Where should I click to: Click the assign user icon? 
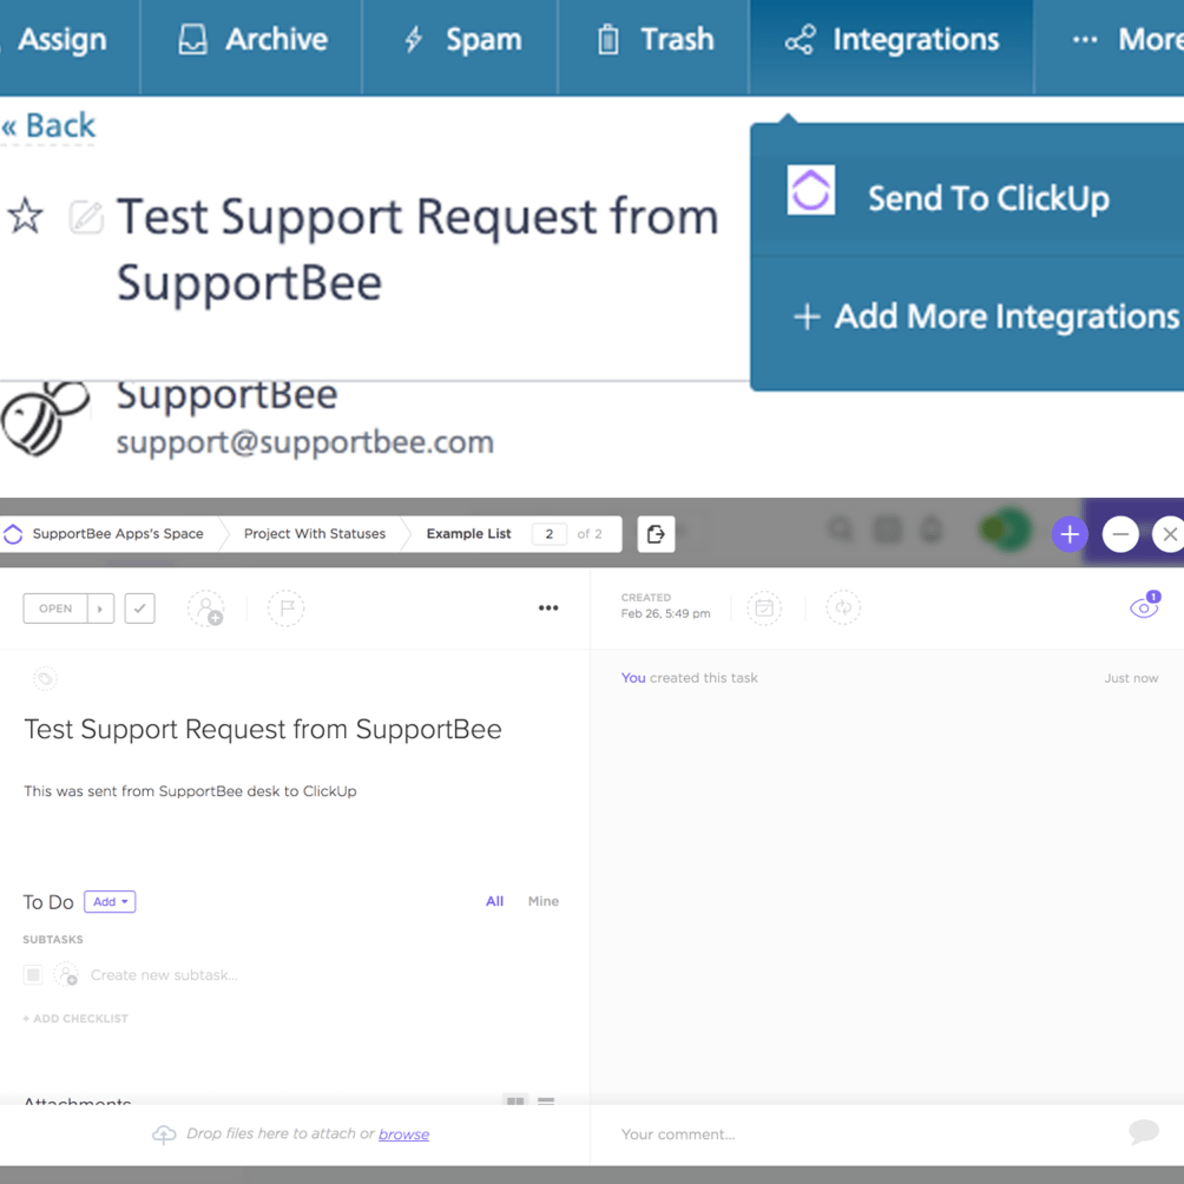click(206, 609)
